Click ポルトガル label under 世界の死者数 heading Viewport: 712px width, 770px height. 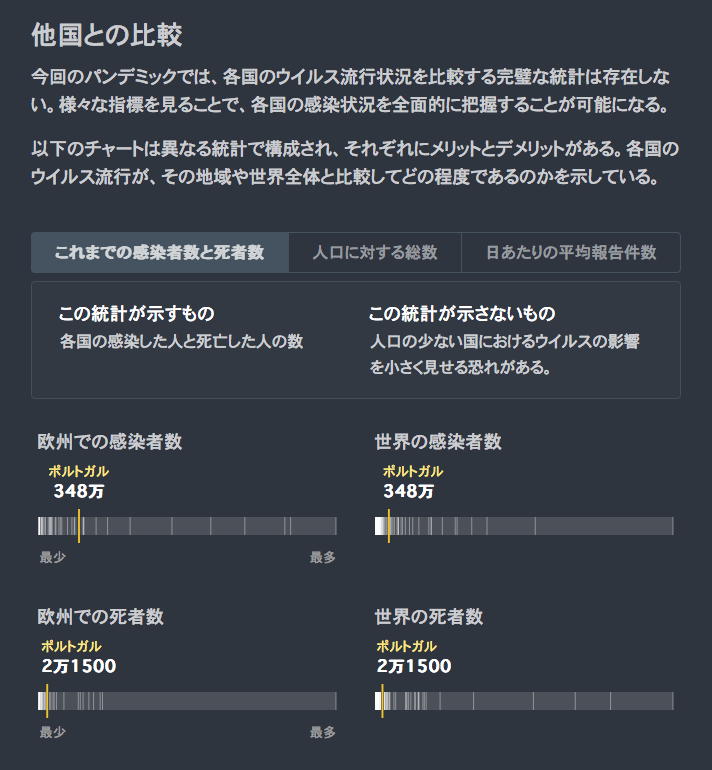coord(407,646)
